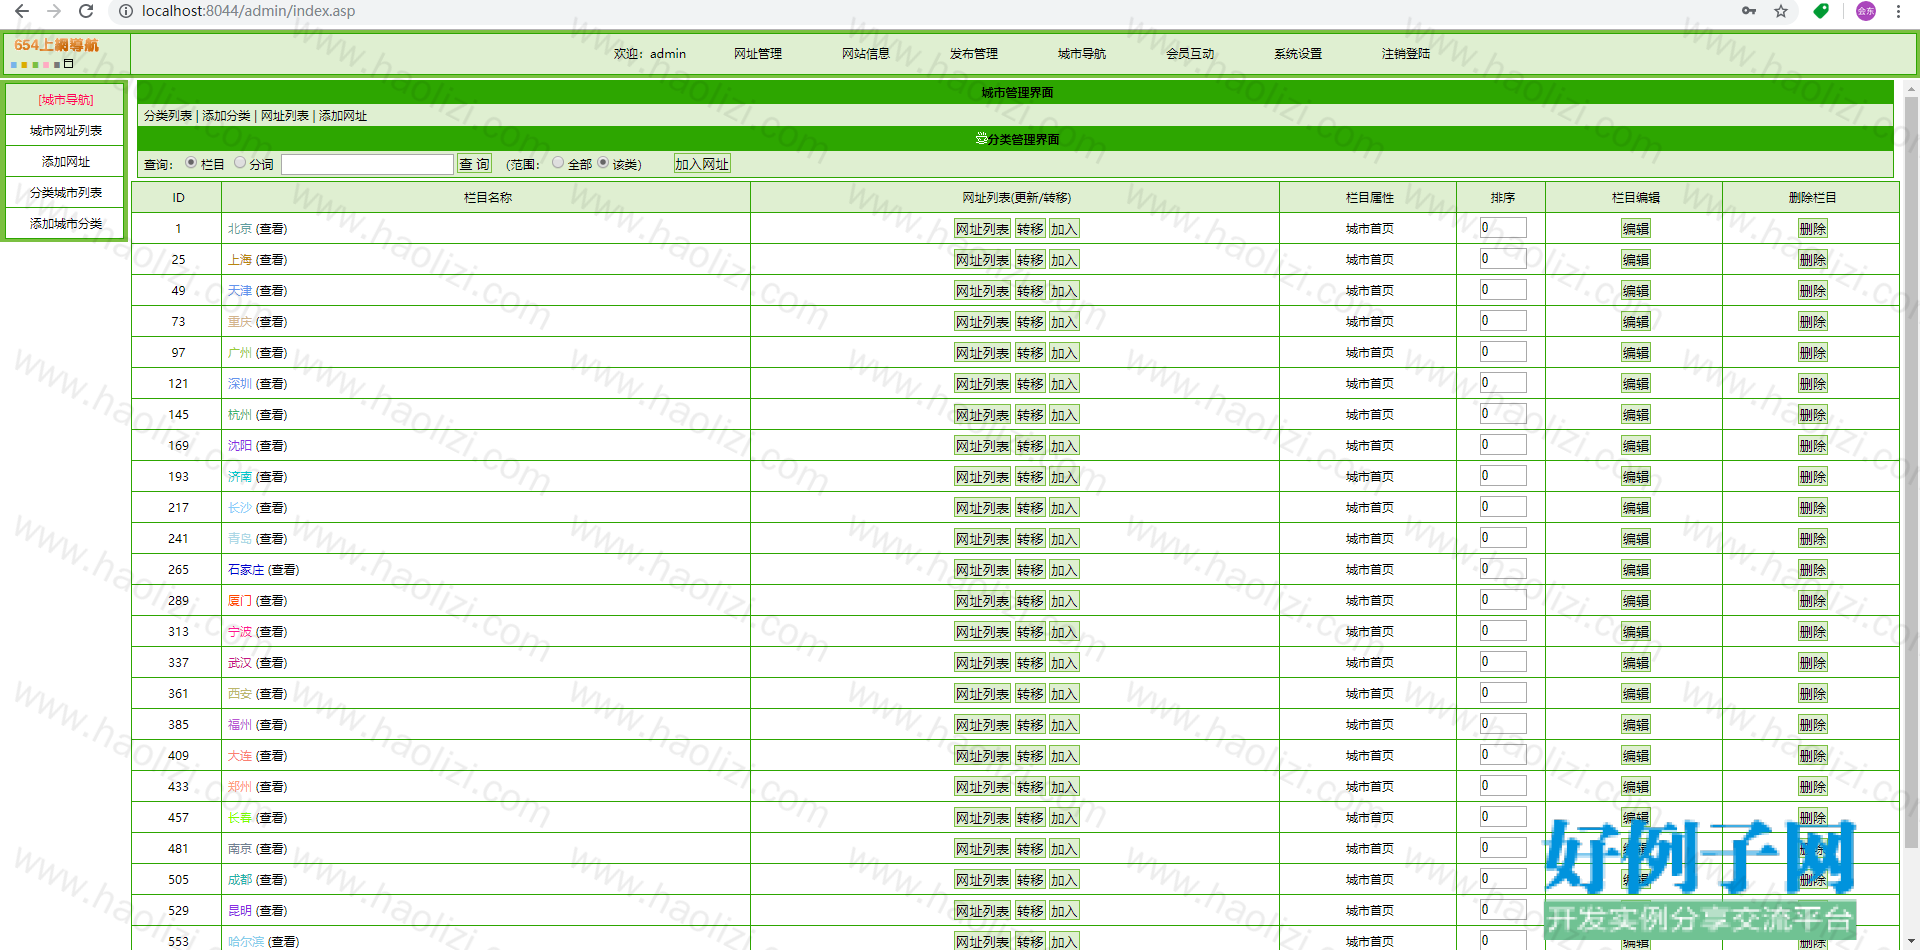
Task: Open 发布管理 top menu
Action: coord(974,54)
